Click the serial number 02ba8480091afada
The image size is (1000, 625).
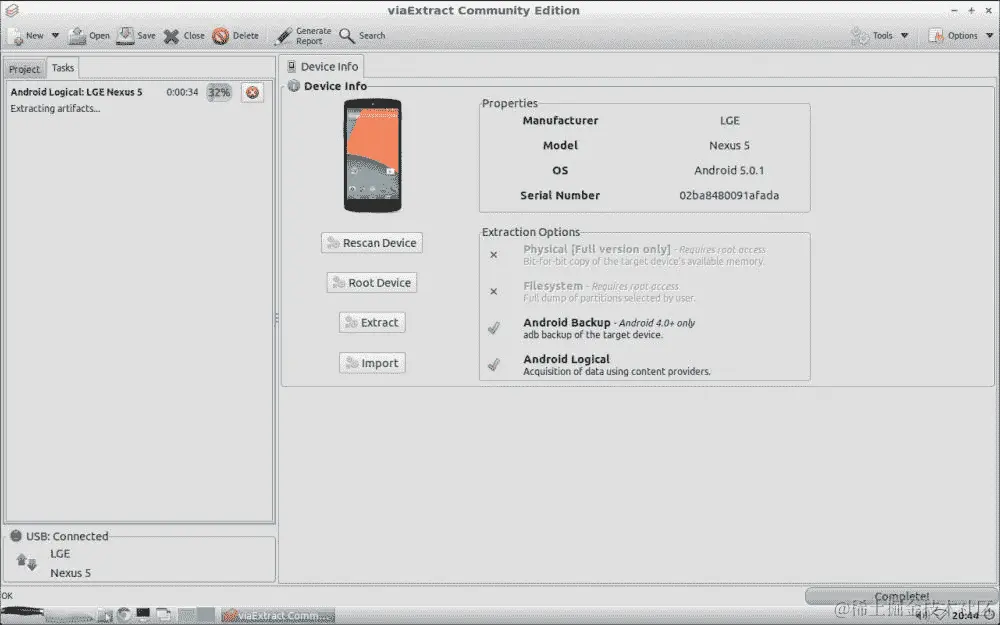729,195
